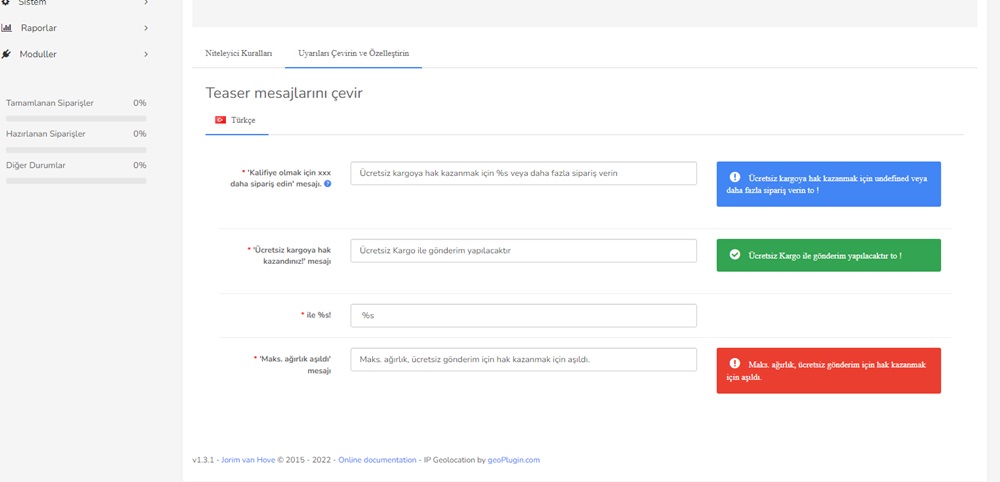
Task: Click the green 'Ücretsiz Kargo ile gönderim' preview alert
Action: tap(828, 255)
